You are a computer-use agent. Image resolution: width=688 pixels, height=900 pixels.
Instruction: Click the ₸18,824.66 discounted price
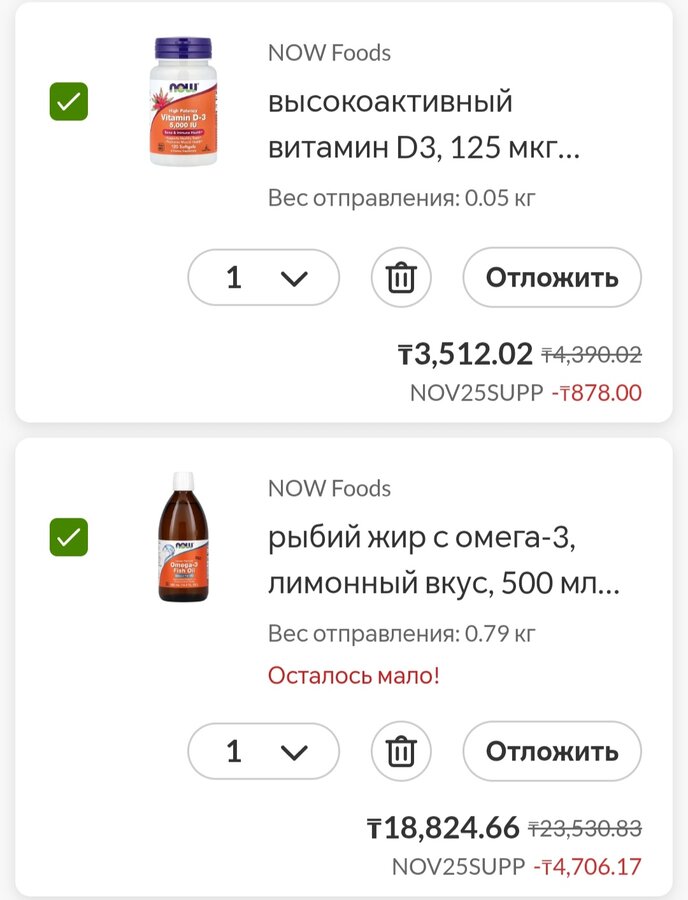(x=443, y=828)
